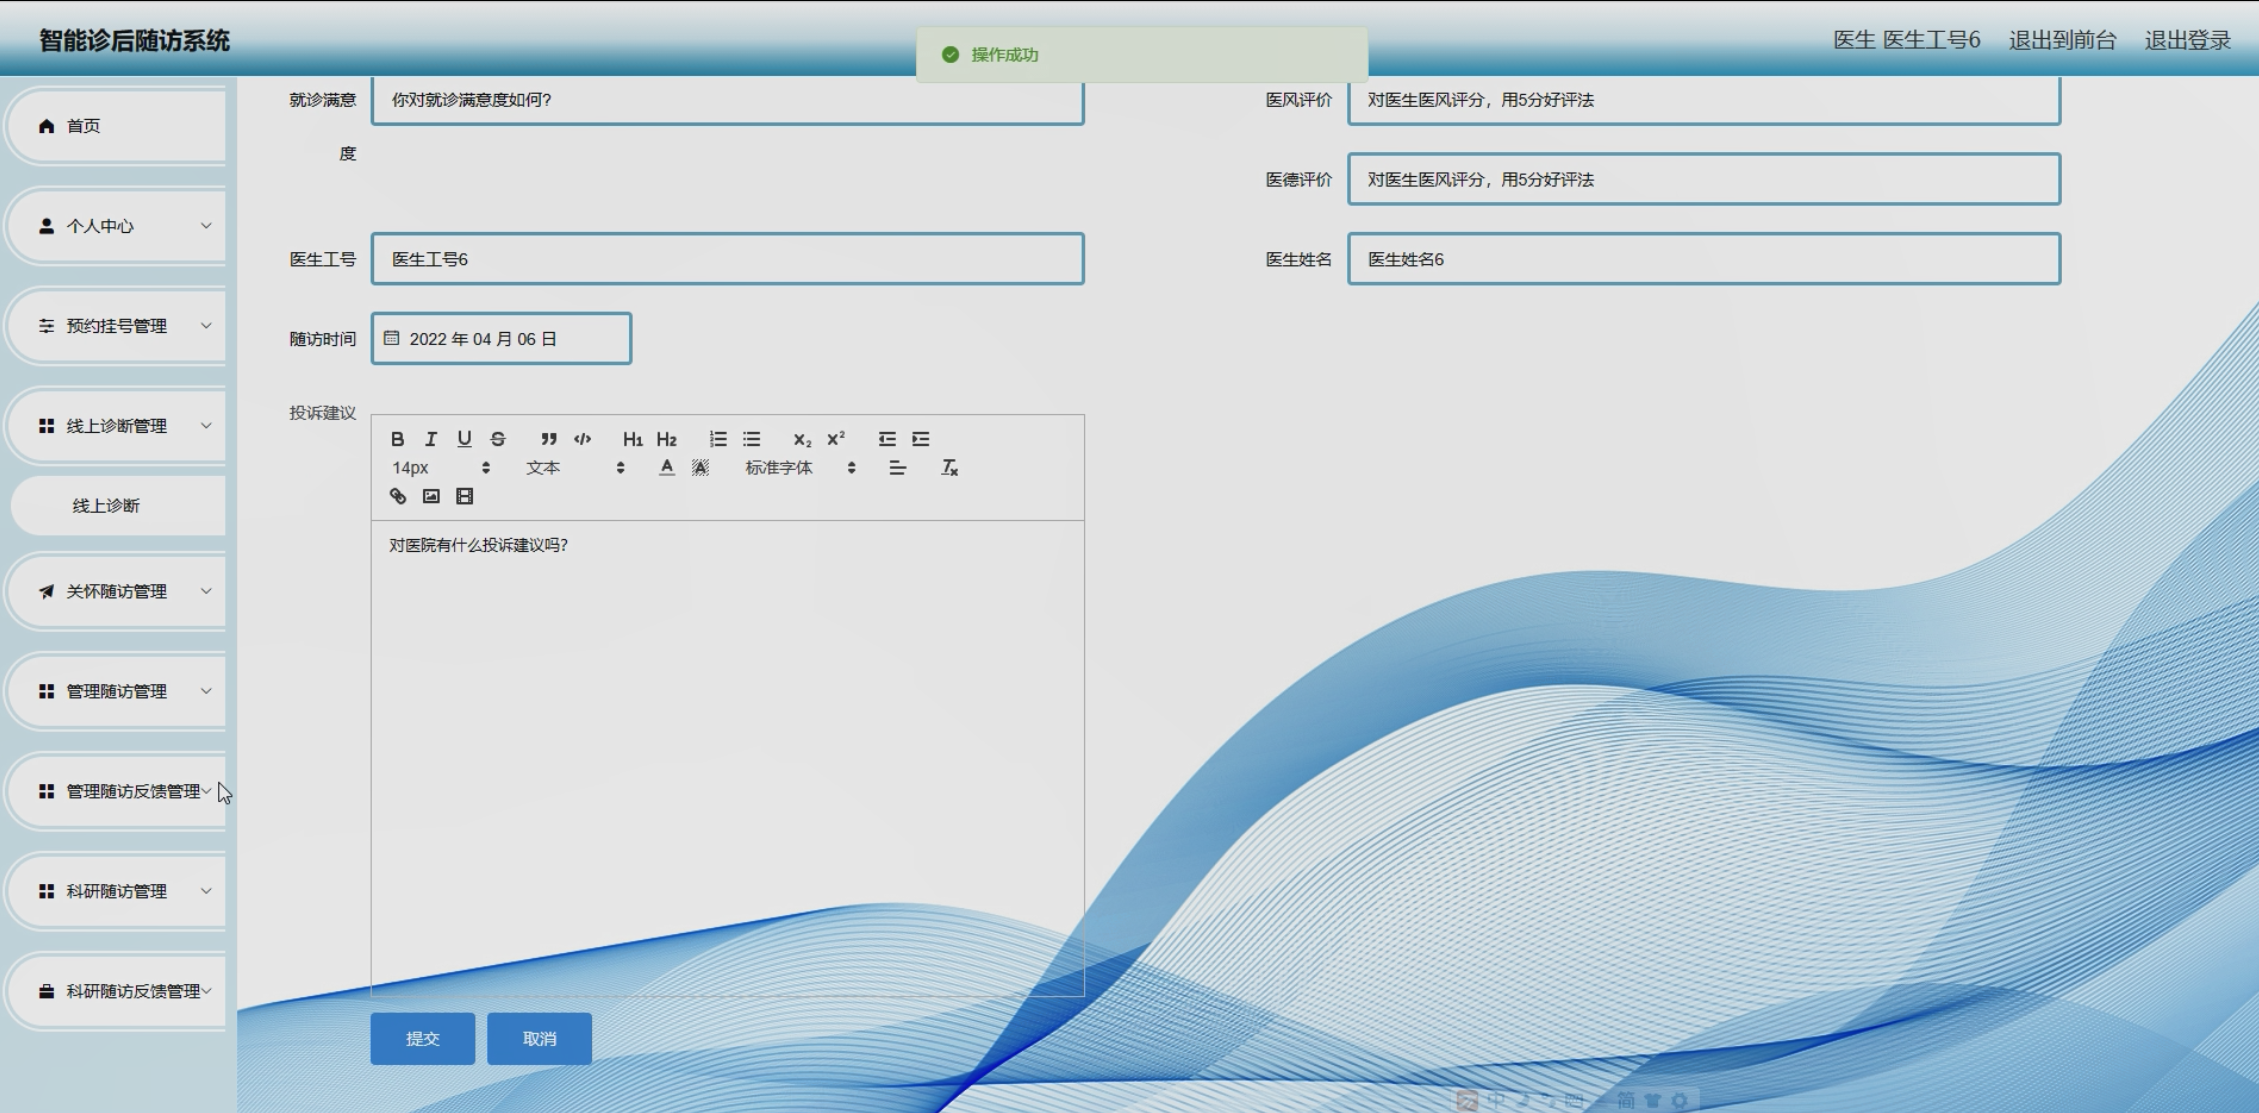Apply superscript formatting
Image resolution: width=2259 pixels, height=1113 pixels.
click(x=836, y=439)
